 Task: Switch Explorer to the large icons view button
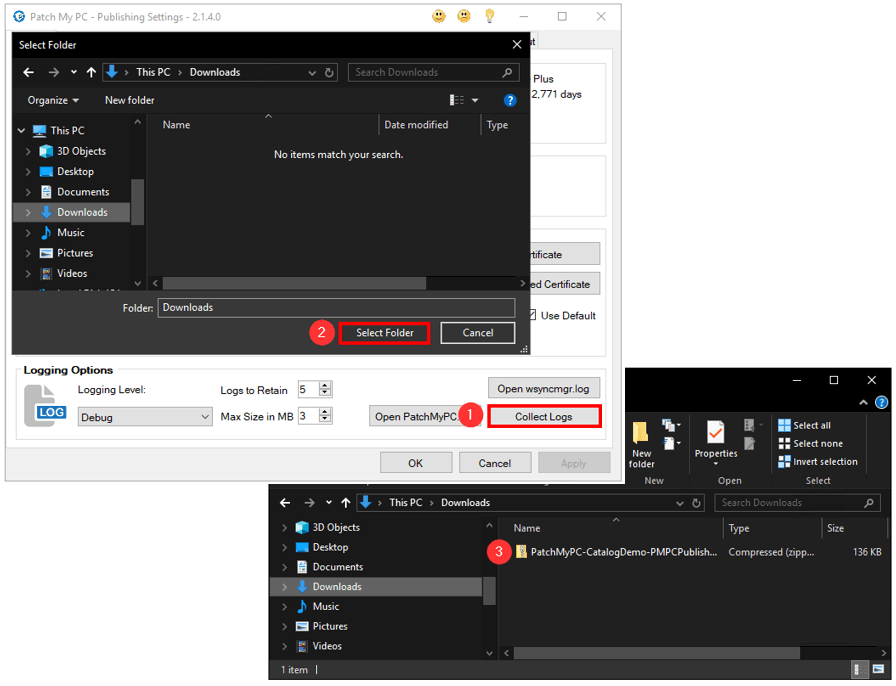pos(879,669)
